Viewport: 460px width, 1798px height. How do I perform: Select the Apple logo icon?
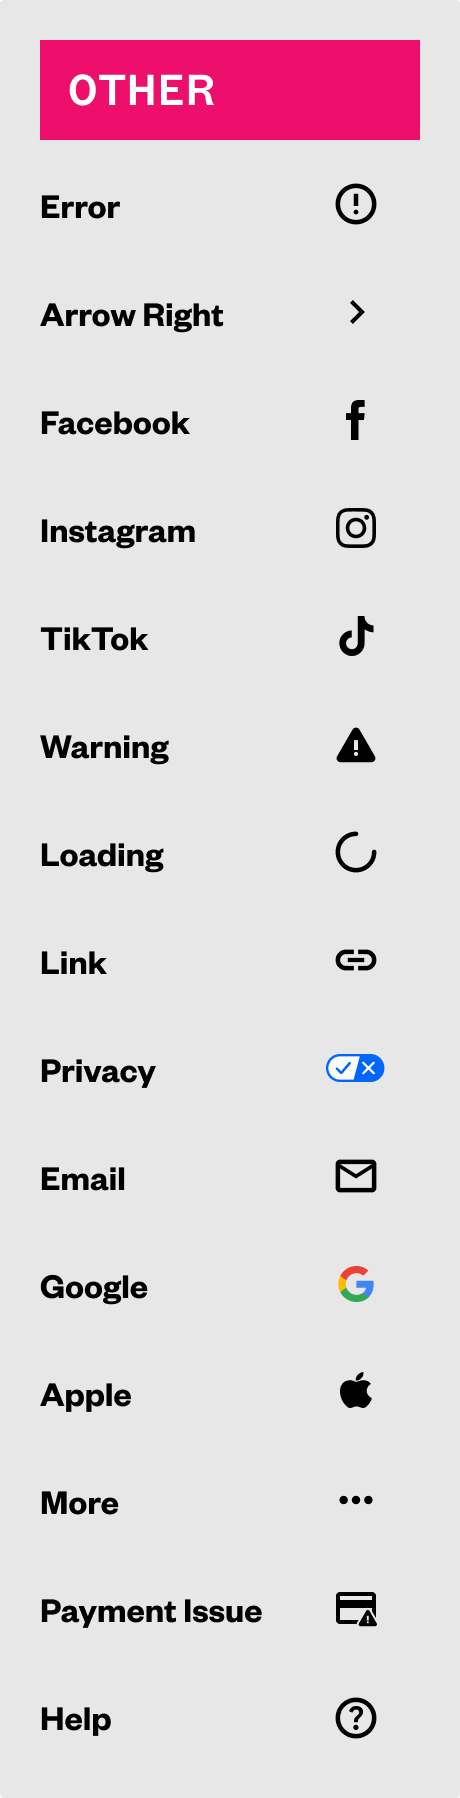pyautogui.click(x=356, y=1391)
